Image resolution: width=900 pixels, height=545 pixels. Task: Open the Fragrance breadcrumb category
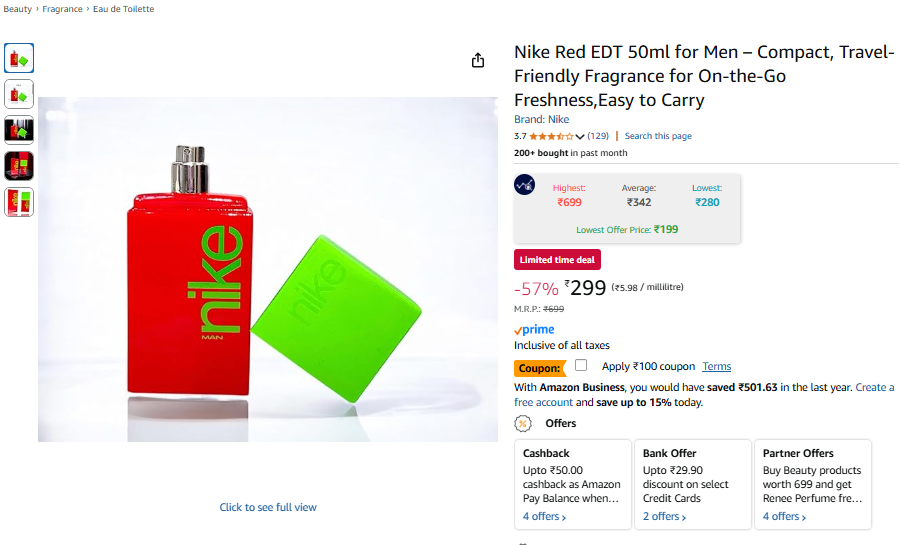click(x=62, y=9)
